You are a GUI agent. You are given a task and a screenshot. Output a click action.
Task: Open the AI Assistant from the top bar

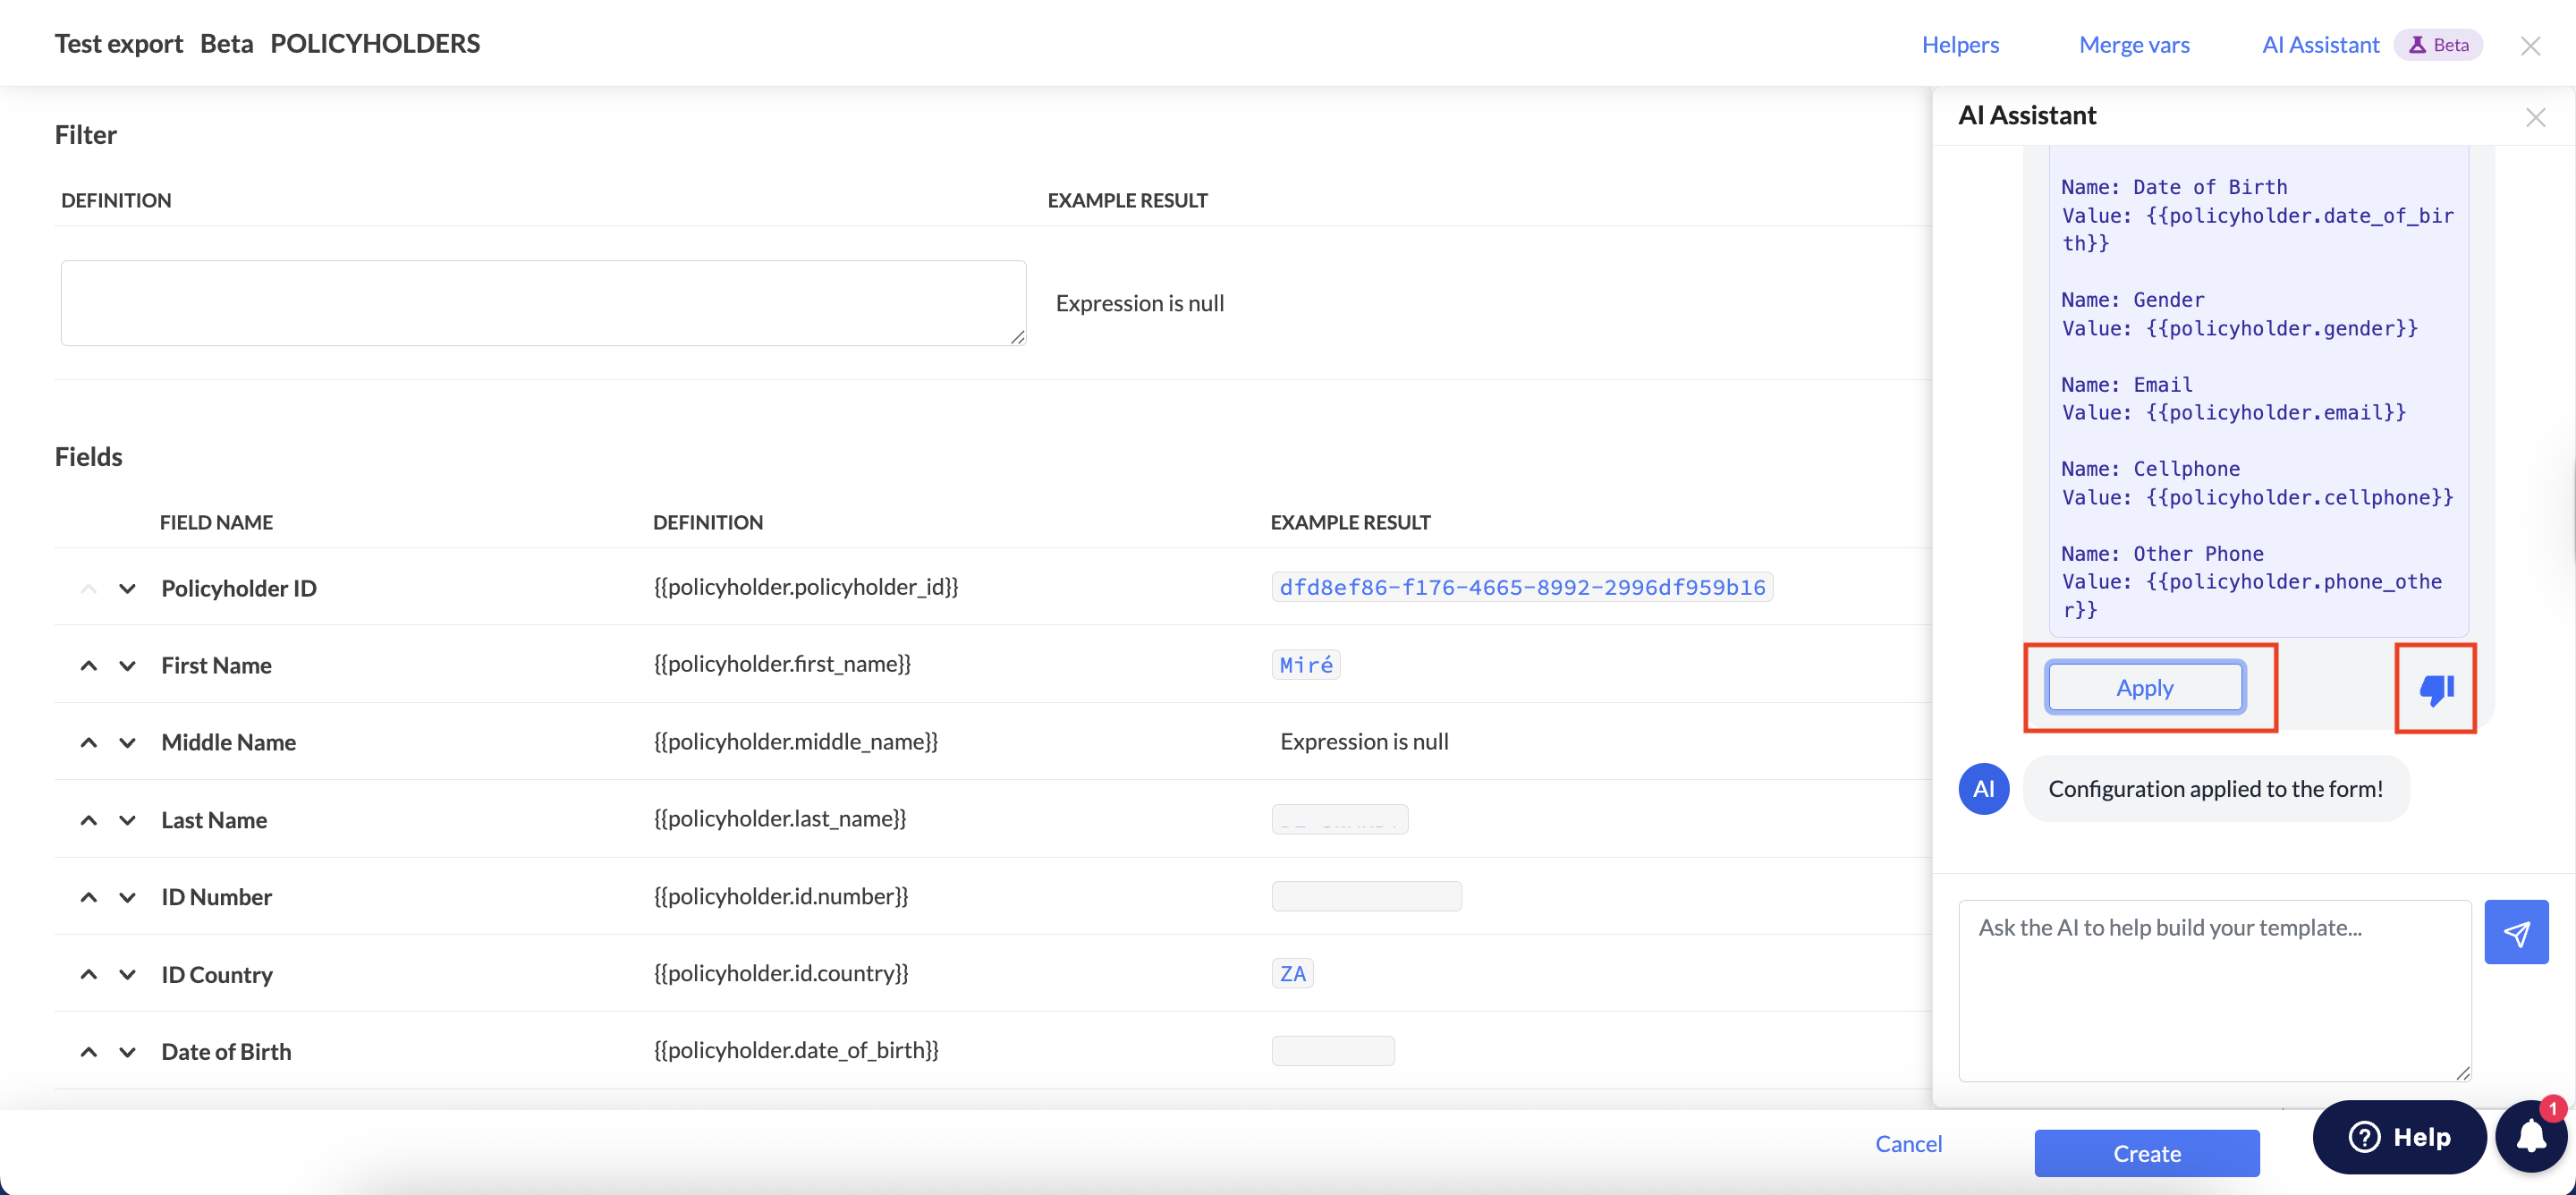point(2320,44)
